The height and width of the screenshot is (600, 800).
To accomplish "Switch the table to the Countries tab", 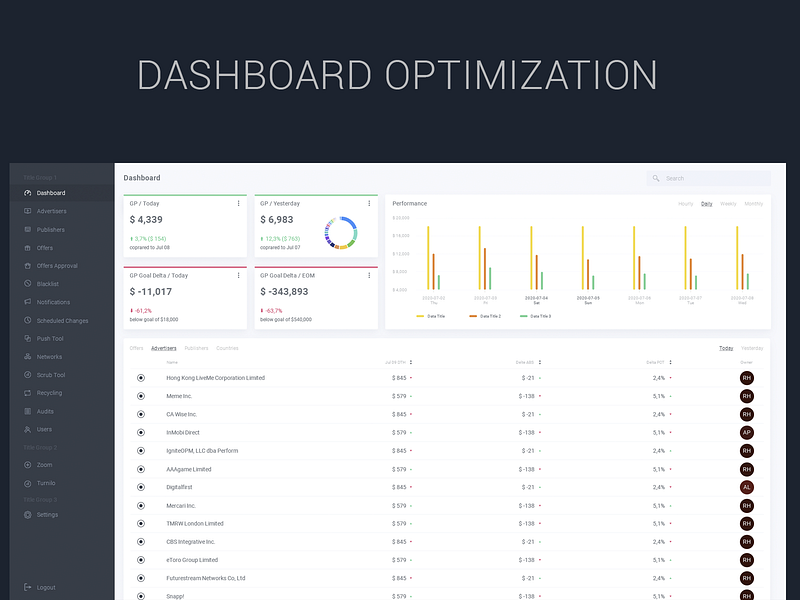I will [x=227, y=348].
